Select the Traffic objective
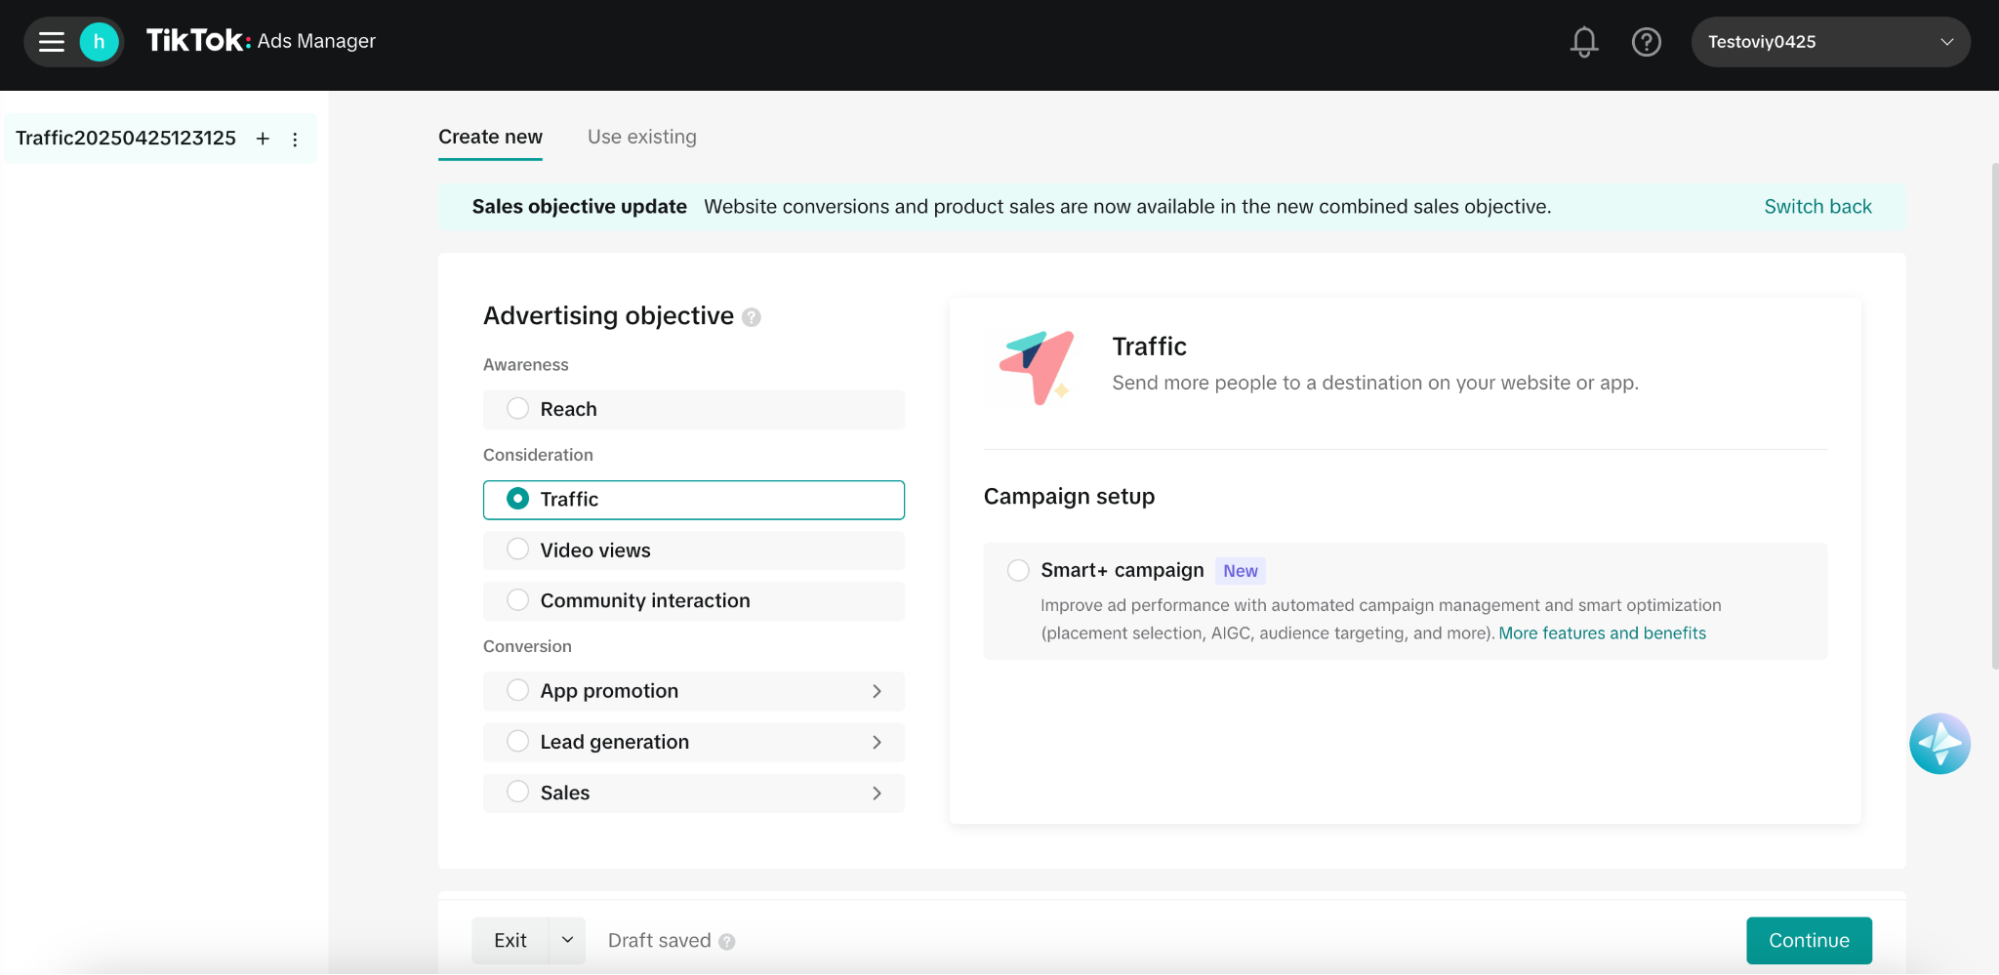 coord(694,499)
